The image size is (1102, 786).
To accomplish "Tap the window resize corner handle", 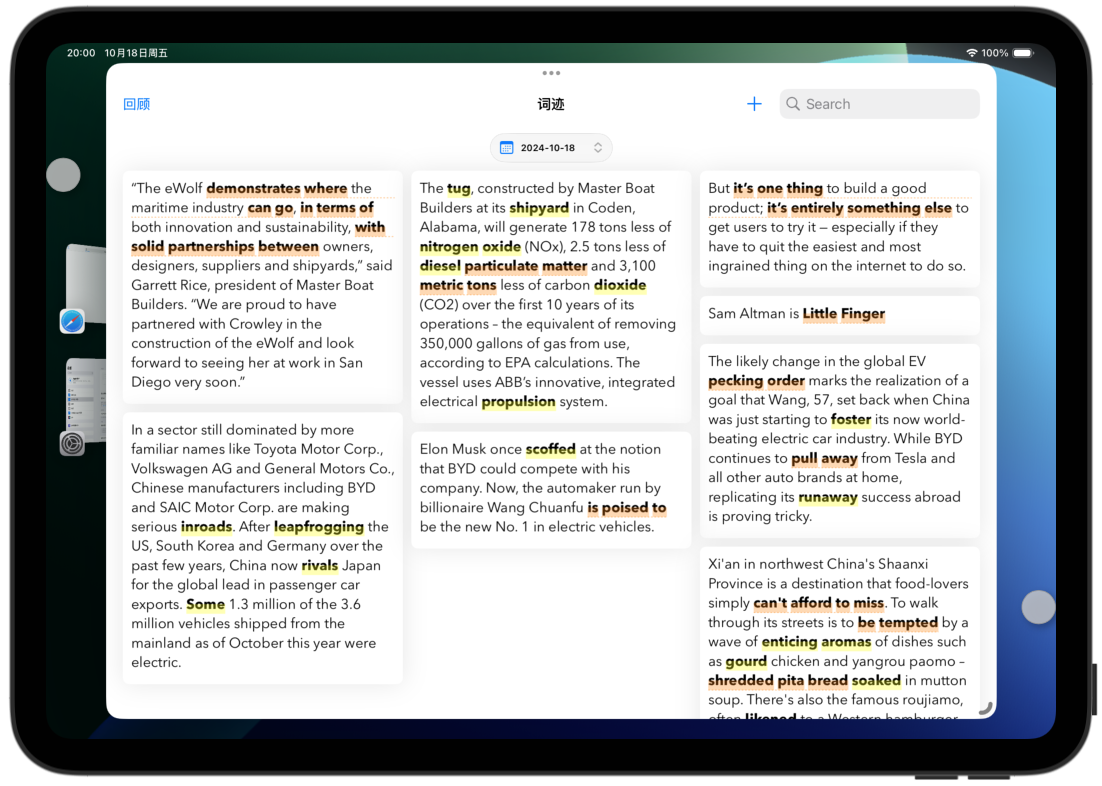I will point(985,709).
